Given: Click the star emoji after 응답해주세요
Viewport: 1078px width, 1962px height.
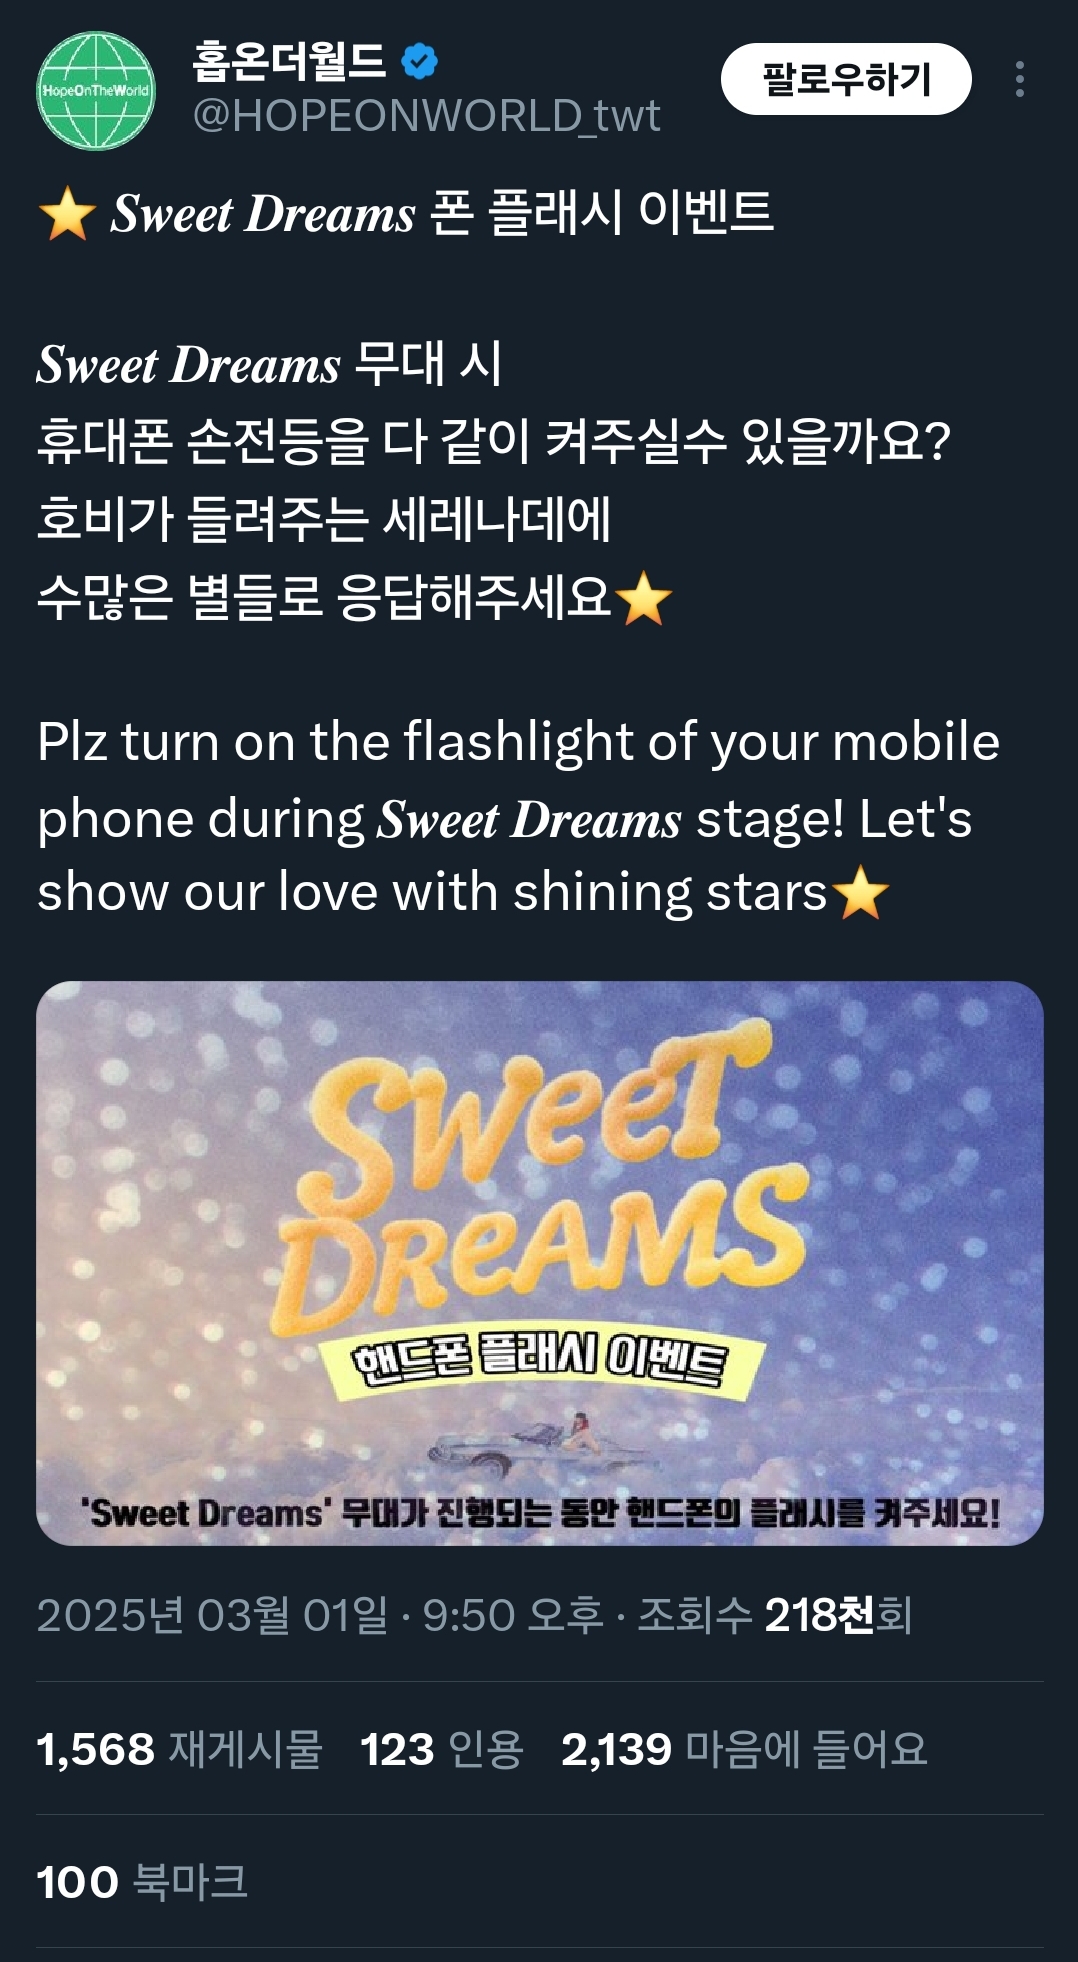Looking at the screenshot, I should [643, 598].
